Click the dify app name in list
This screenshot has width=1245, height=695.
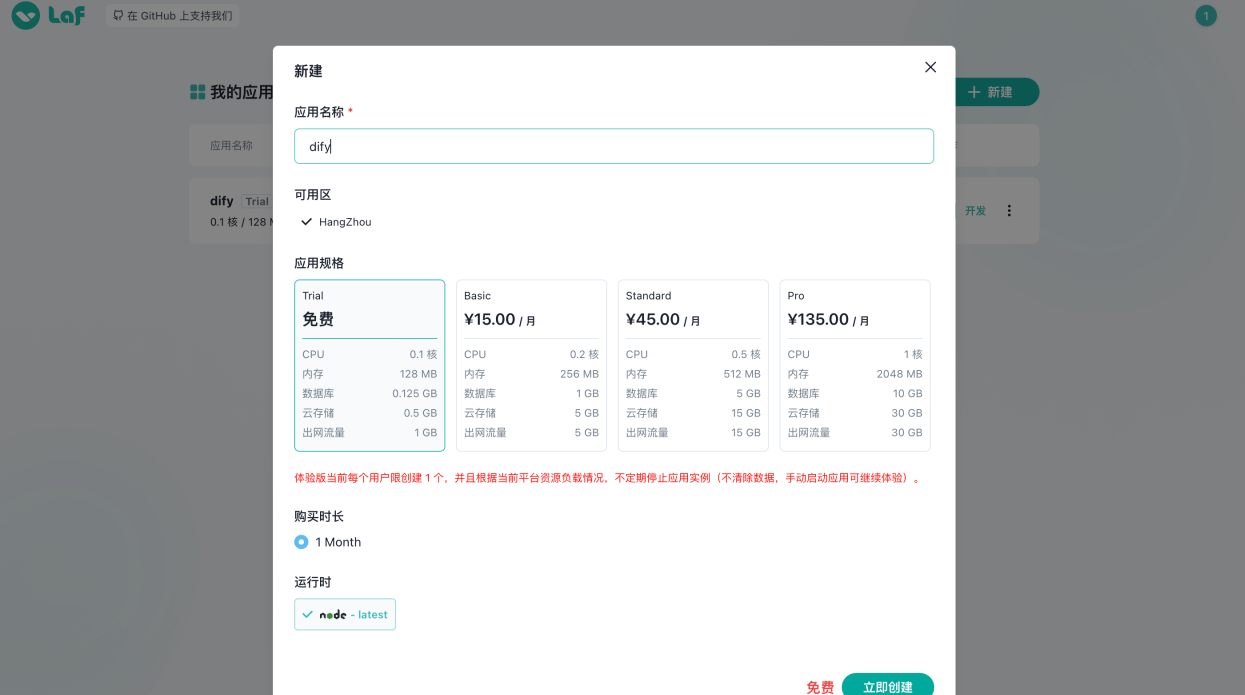click(222, 200)
